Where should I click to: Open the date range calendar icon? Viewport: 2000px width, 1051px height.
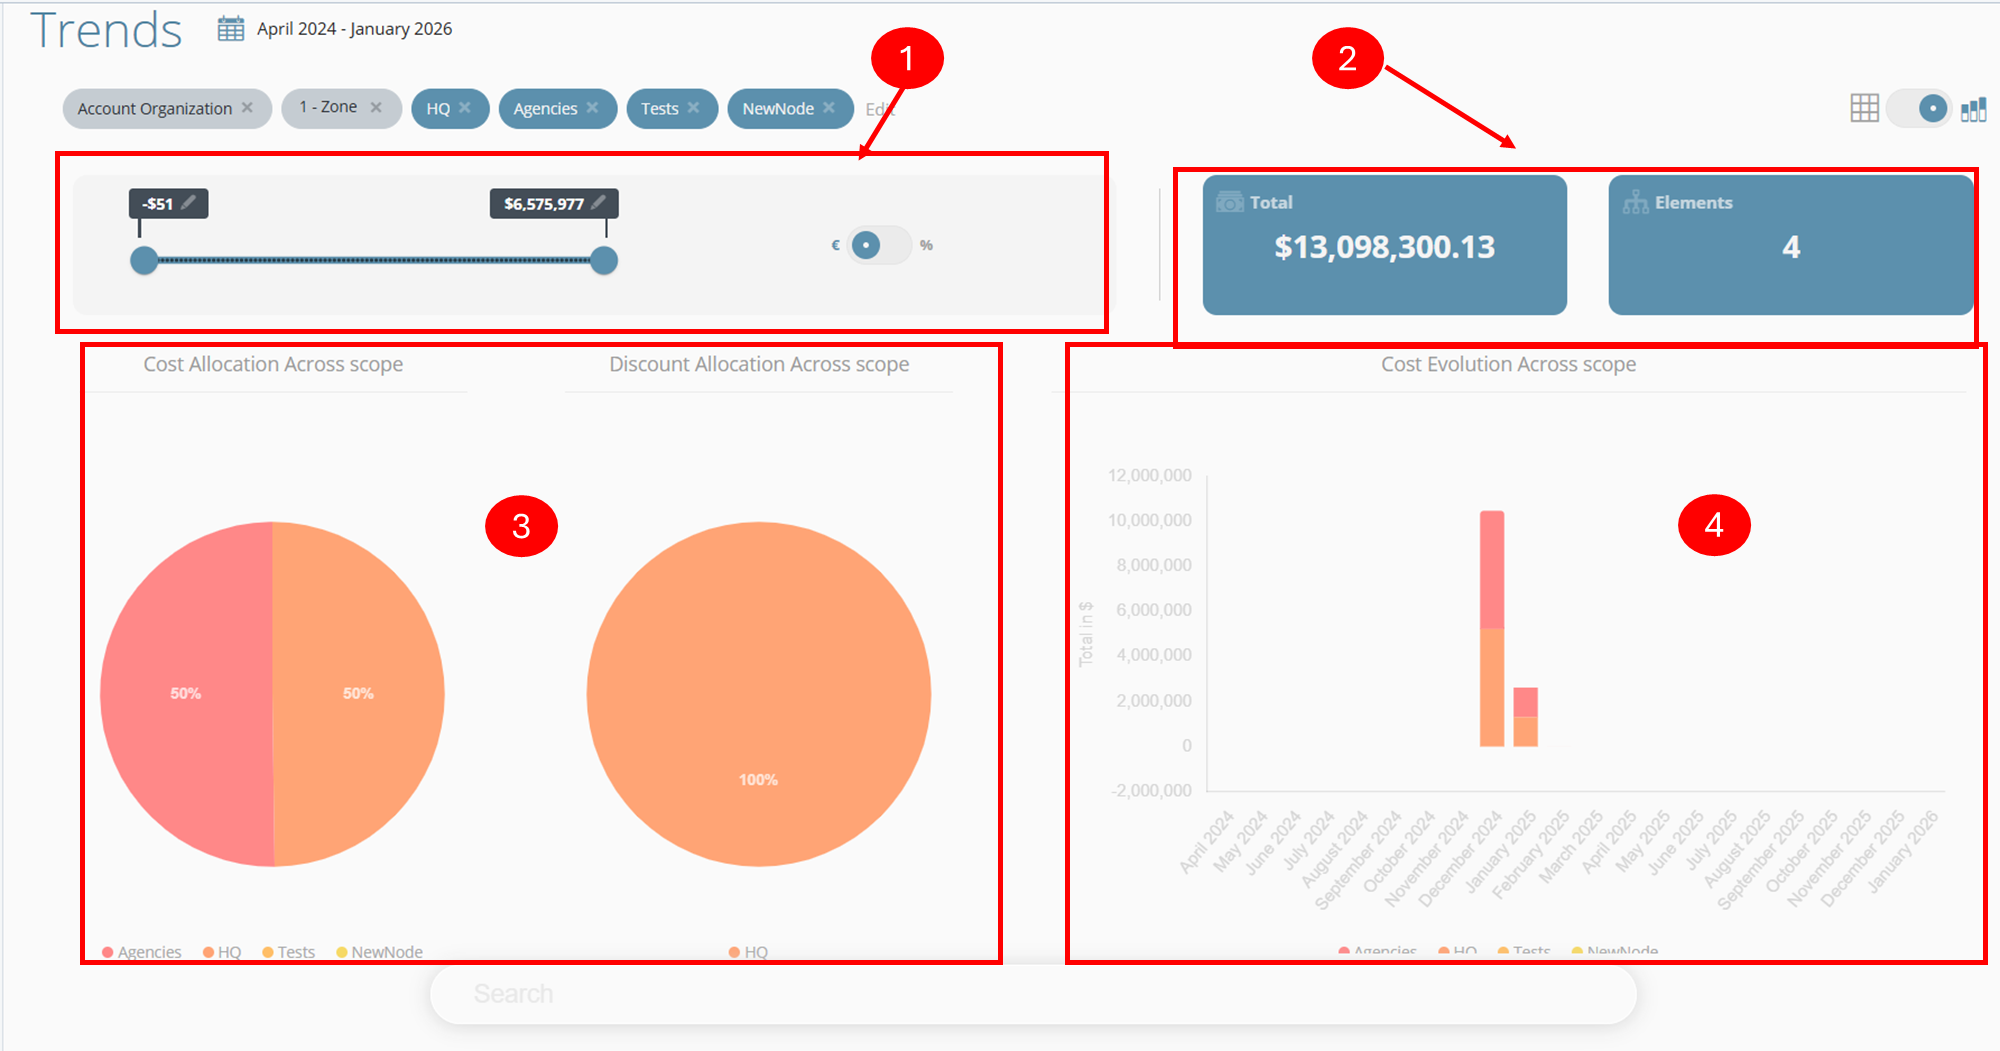tap(231, 29)
